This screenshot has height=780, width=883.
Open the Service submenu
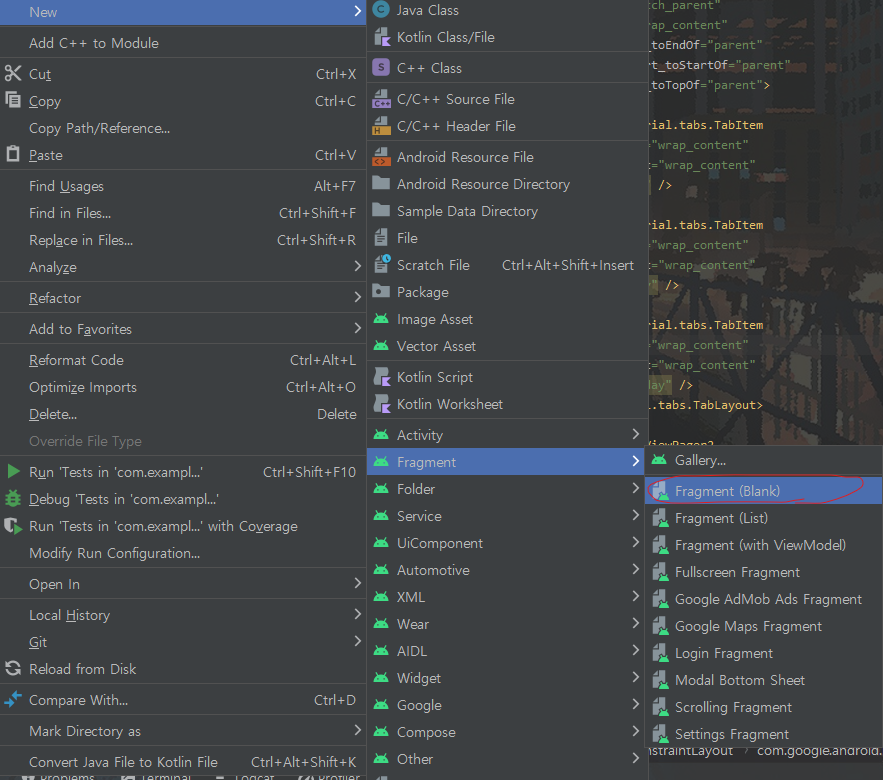pyautogui.click(x=507, y=516)
